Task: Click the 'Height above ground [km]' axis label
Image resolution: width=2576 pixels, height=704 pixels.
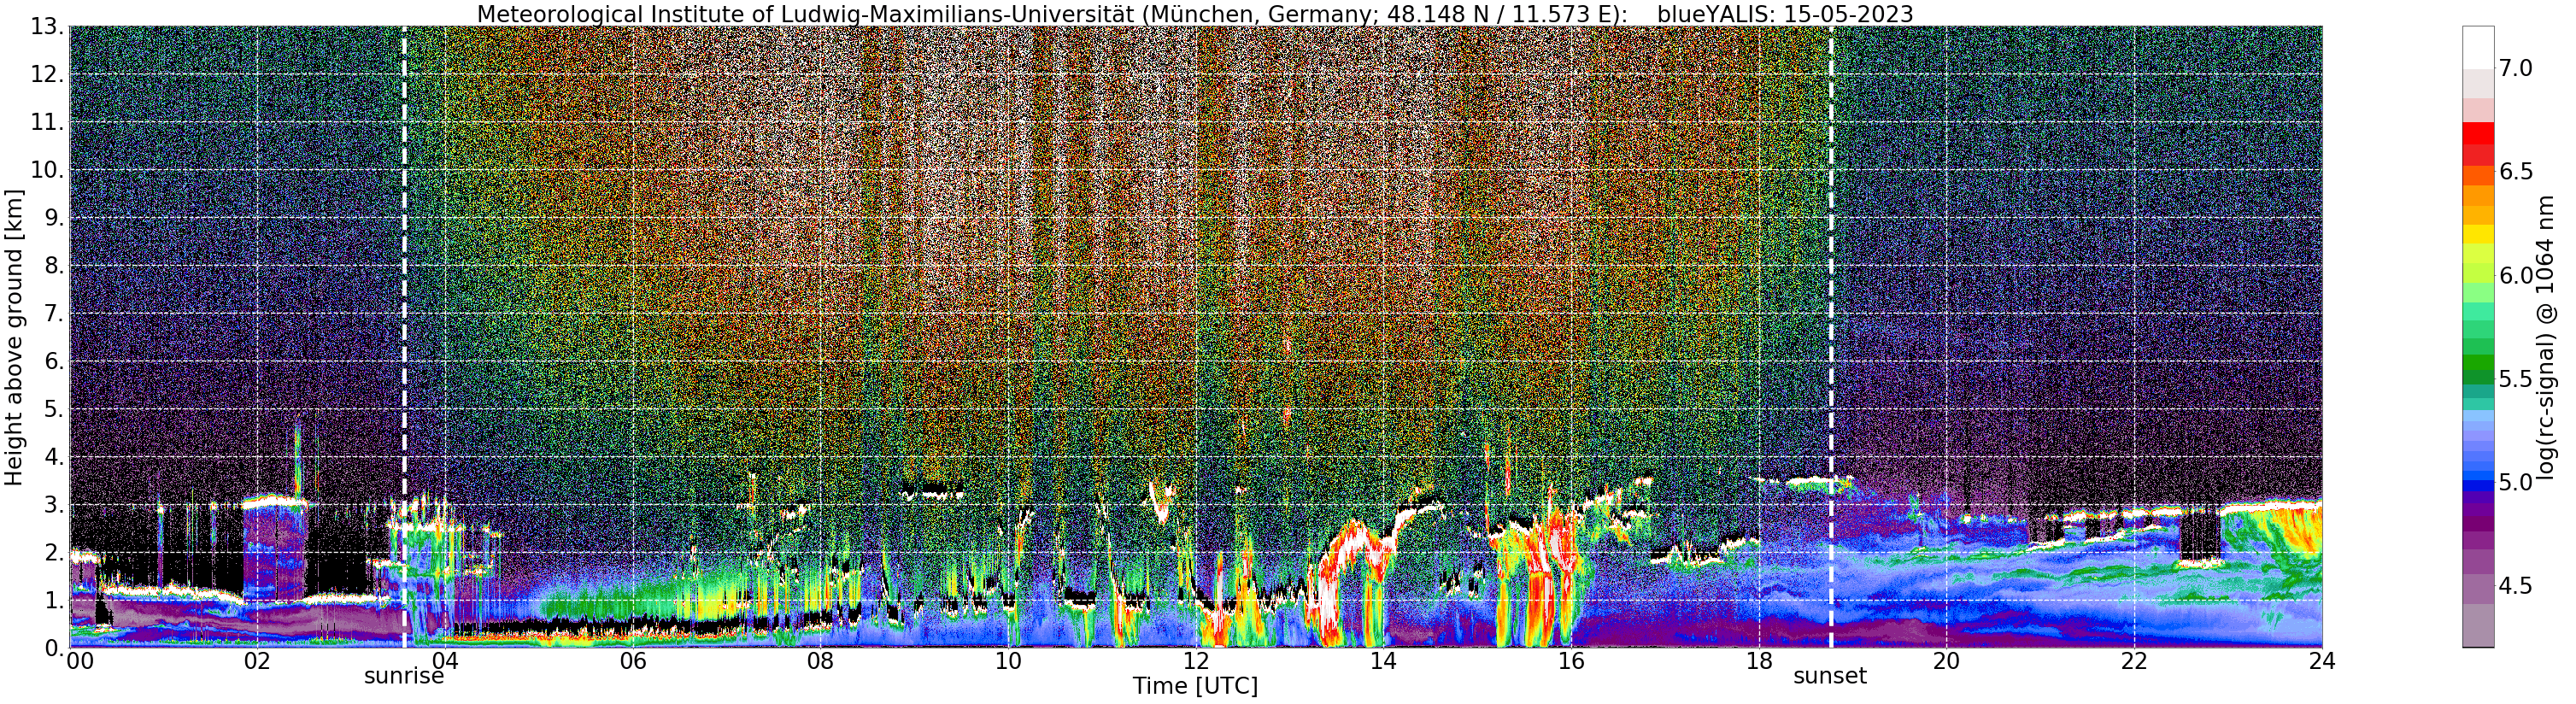Action: coord(14,337)
